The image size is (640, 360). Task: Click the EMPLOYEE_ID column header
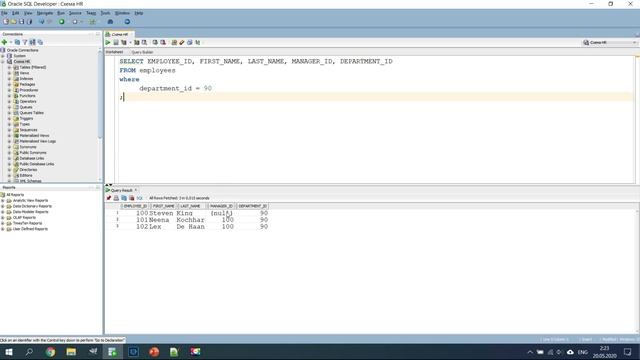coord(135,206)
